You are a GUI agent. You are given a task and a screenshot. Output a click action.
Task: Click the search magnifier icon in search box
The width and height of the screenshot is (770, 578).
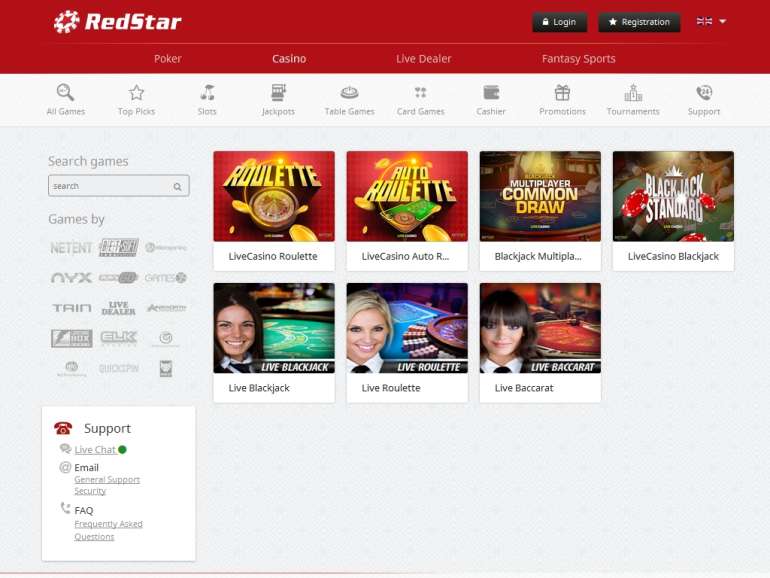[177, 187]
